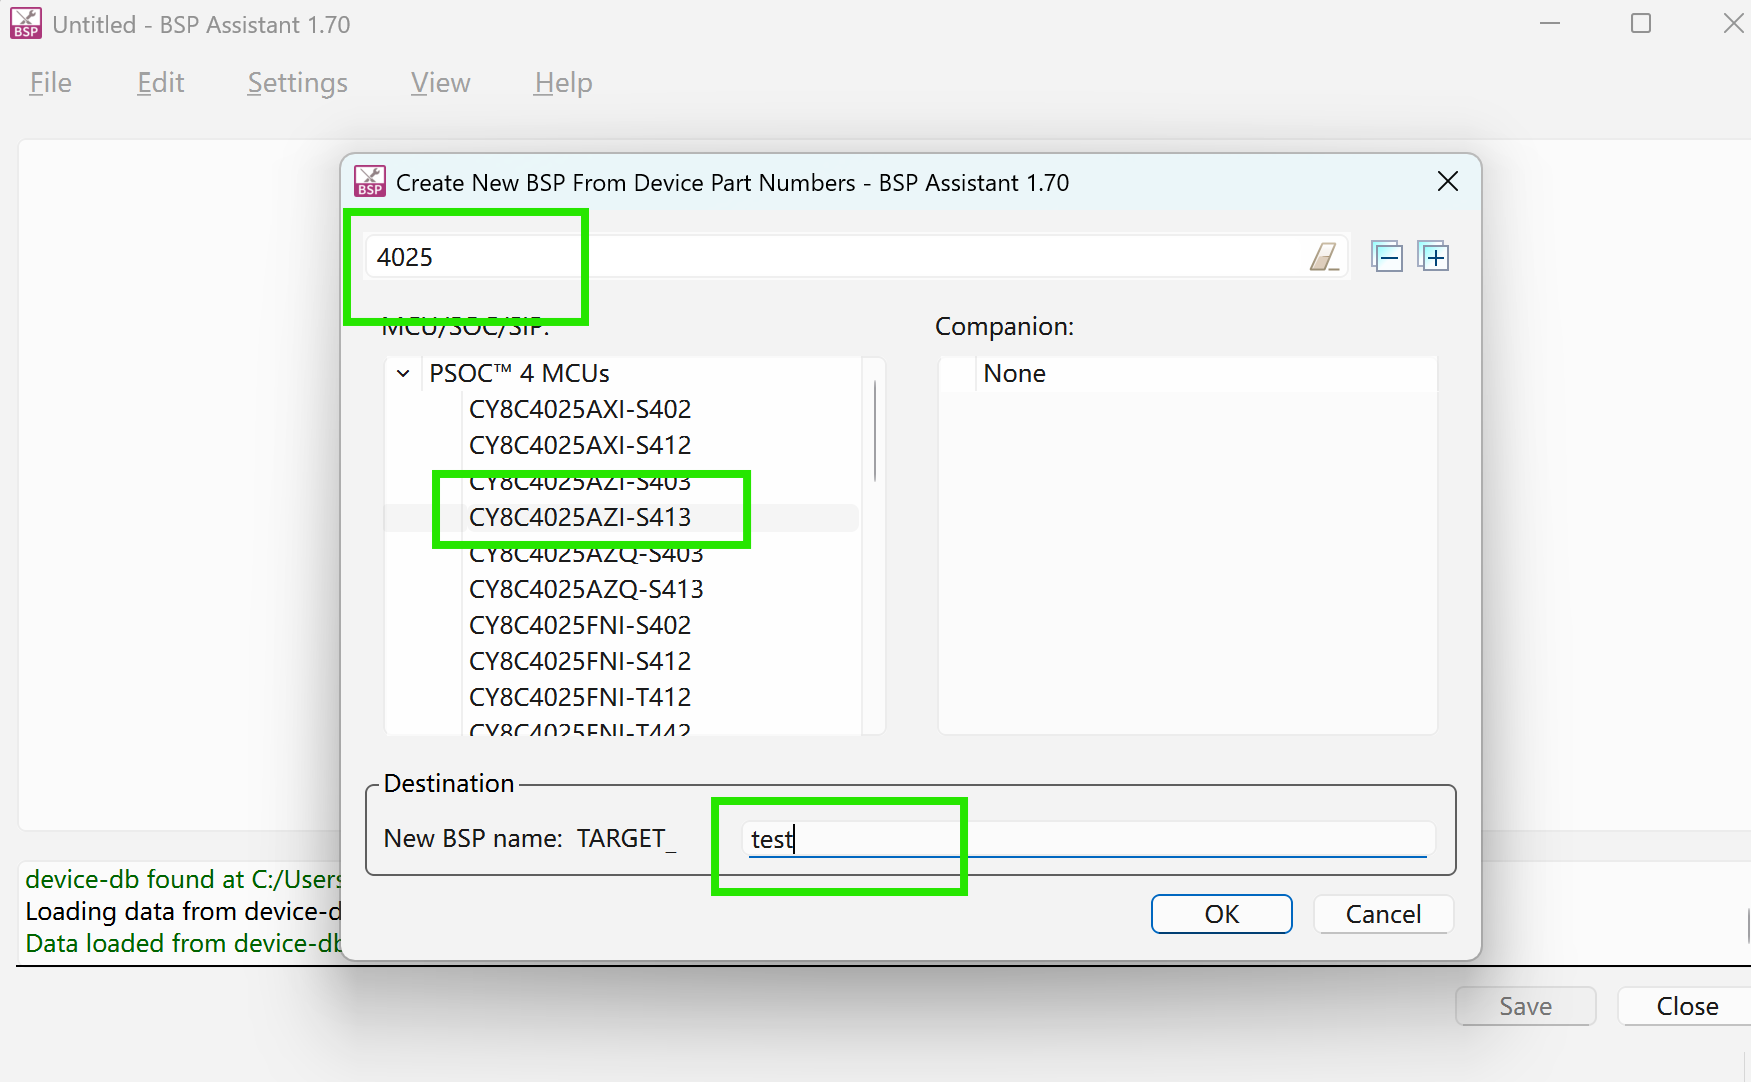Select device CY8C4025AZQ-S413

(586, 589)
